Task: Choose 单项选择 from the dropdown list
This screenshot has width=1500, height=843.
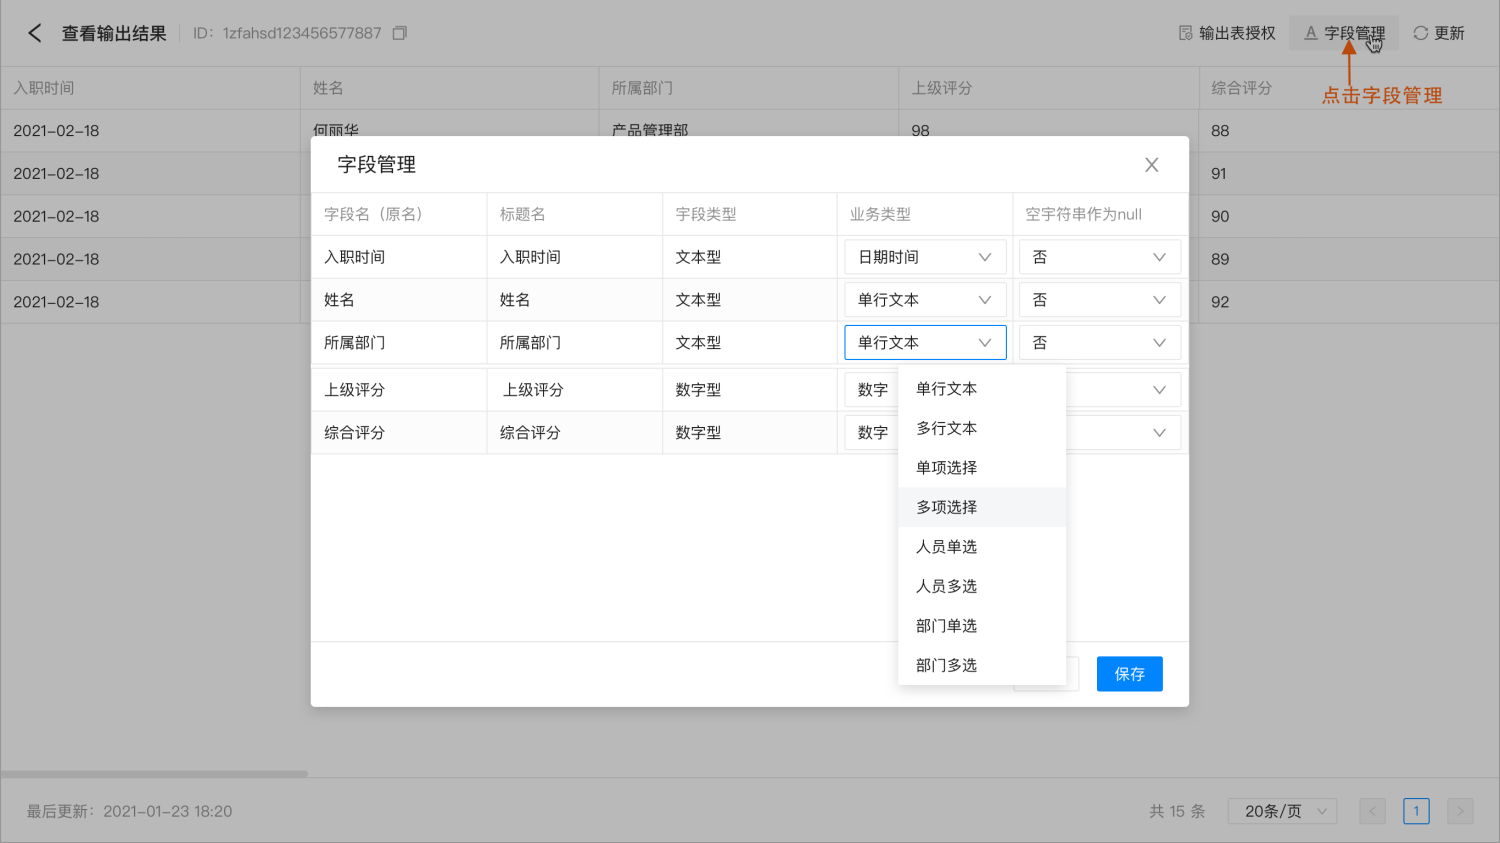Action: click(x=982, y=468)
